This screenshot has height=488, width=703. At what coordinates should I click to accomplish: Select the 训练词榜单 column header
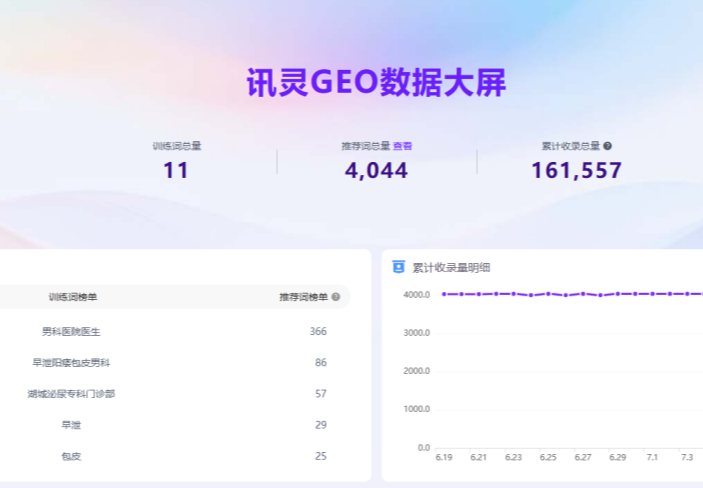point(73,297)
